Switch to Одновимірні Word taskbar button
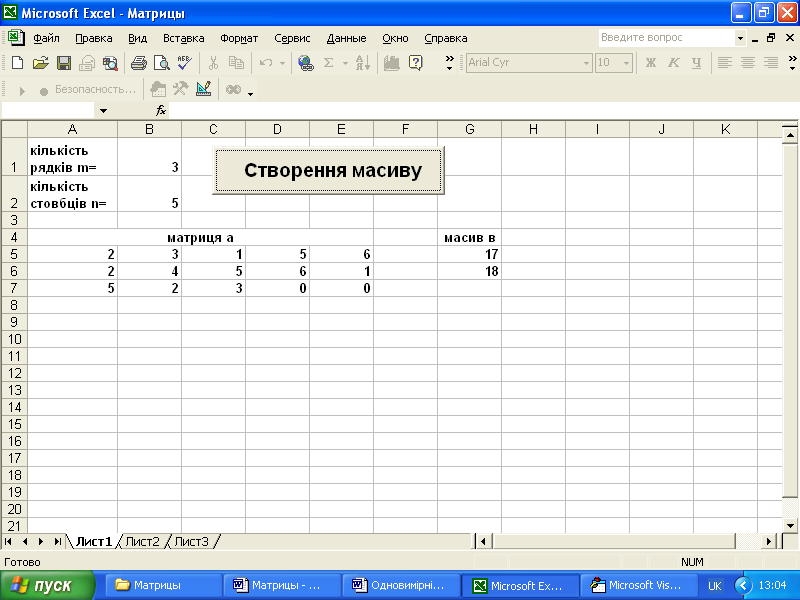Viewport: 800px width, 600px height. click(401, 585)
